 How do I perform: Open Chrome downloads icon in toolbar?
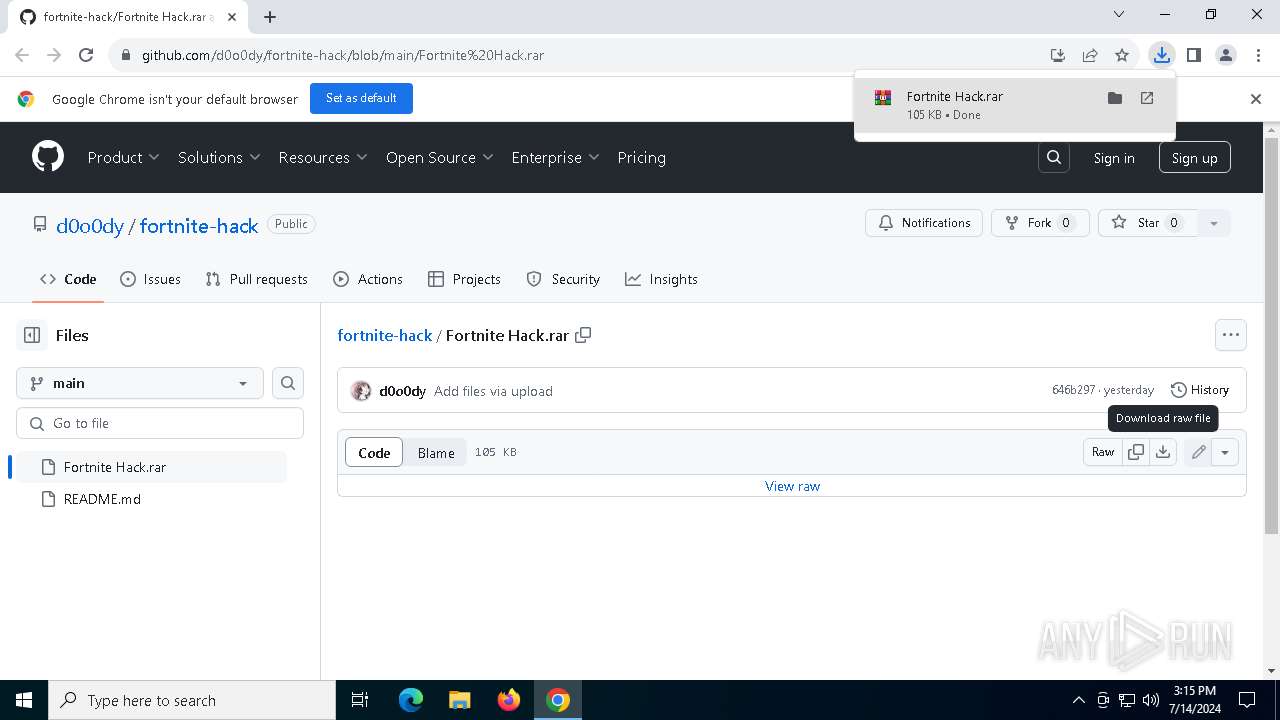1161,55
